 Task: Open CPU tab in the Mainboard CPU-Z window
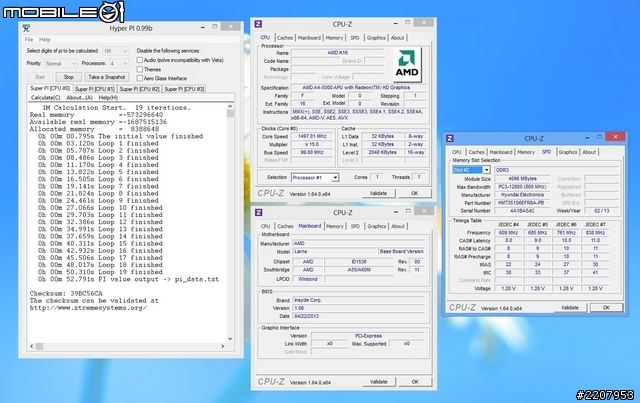[266, 226]
